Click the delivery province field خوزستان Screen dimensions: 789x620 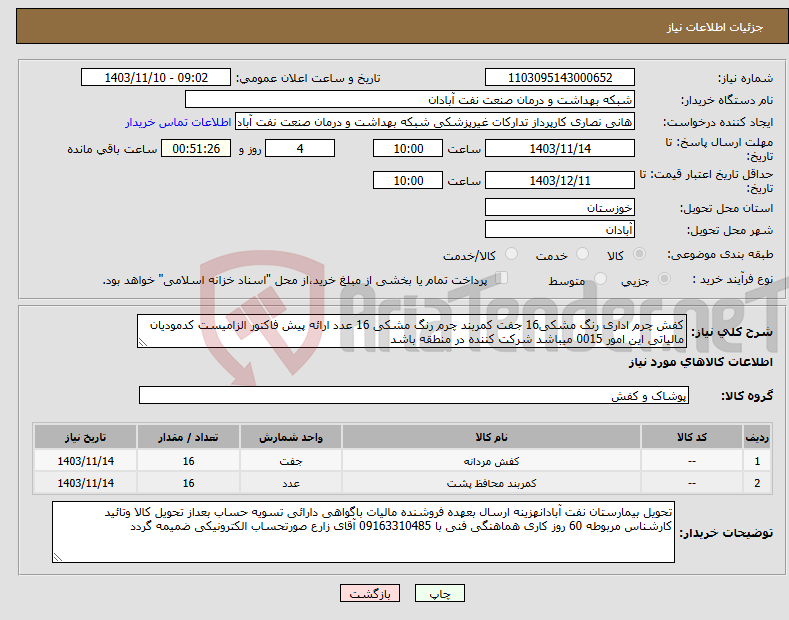(560, 207)
